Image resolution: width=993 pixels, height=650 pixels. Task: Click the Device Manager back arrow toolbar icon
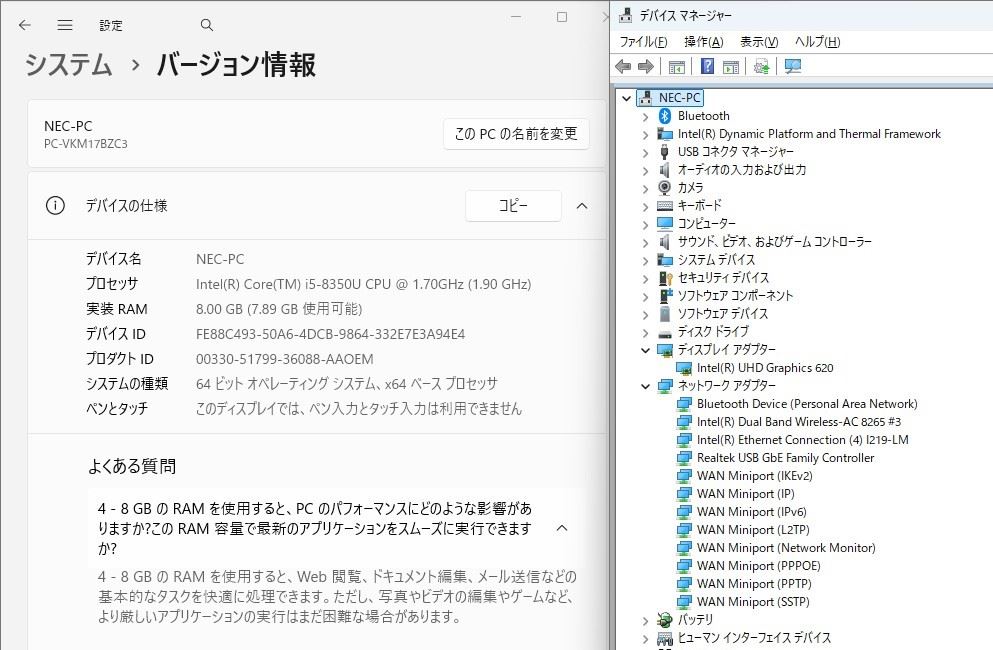tap(623, 67)
